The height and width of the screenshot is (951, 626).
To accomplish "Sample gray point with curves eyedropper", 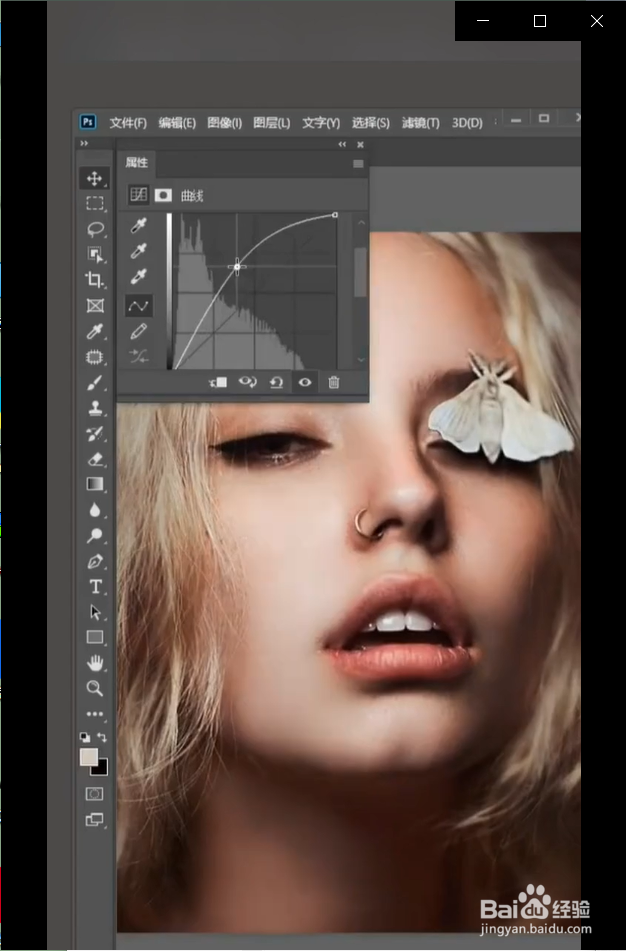I will 138,251.
